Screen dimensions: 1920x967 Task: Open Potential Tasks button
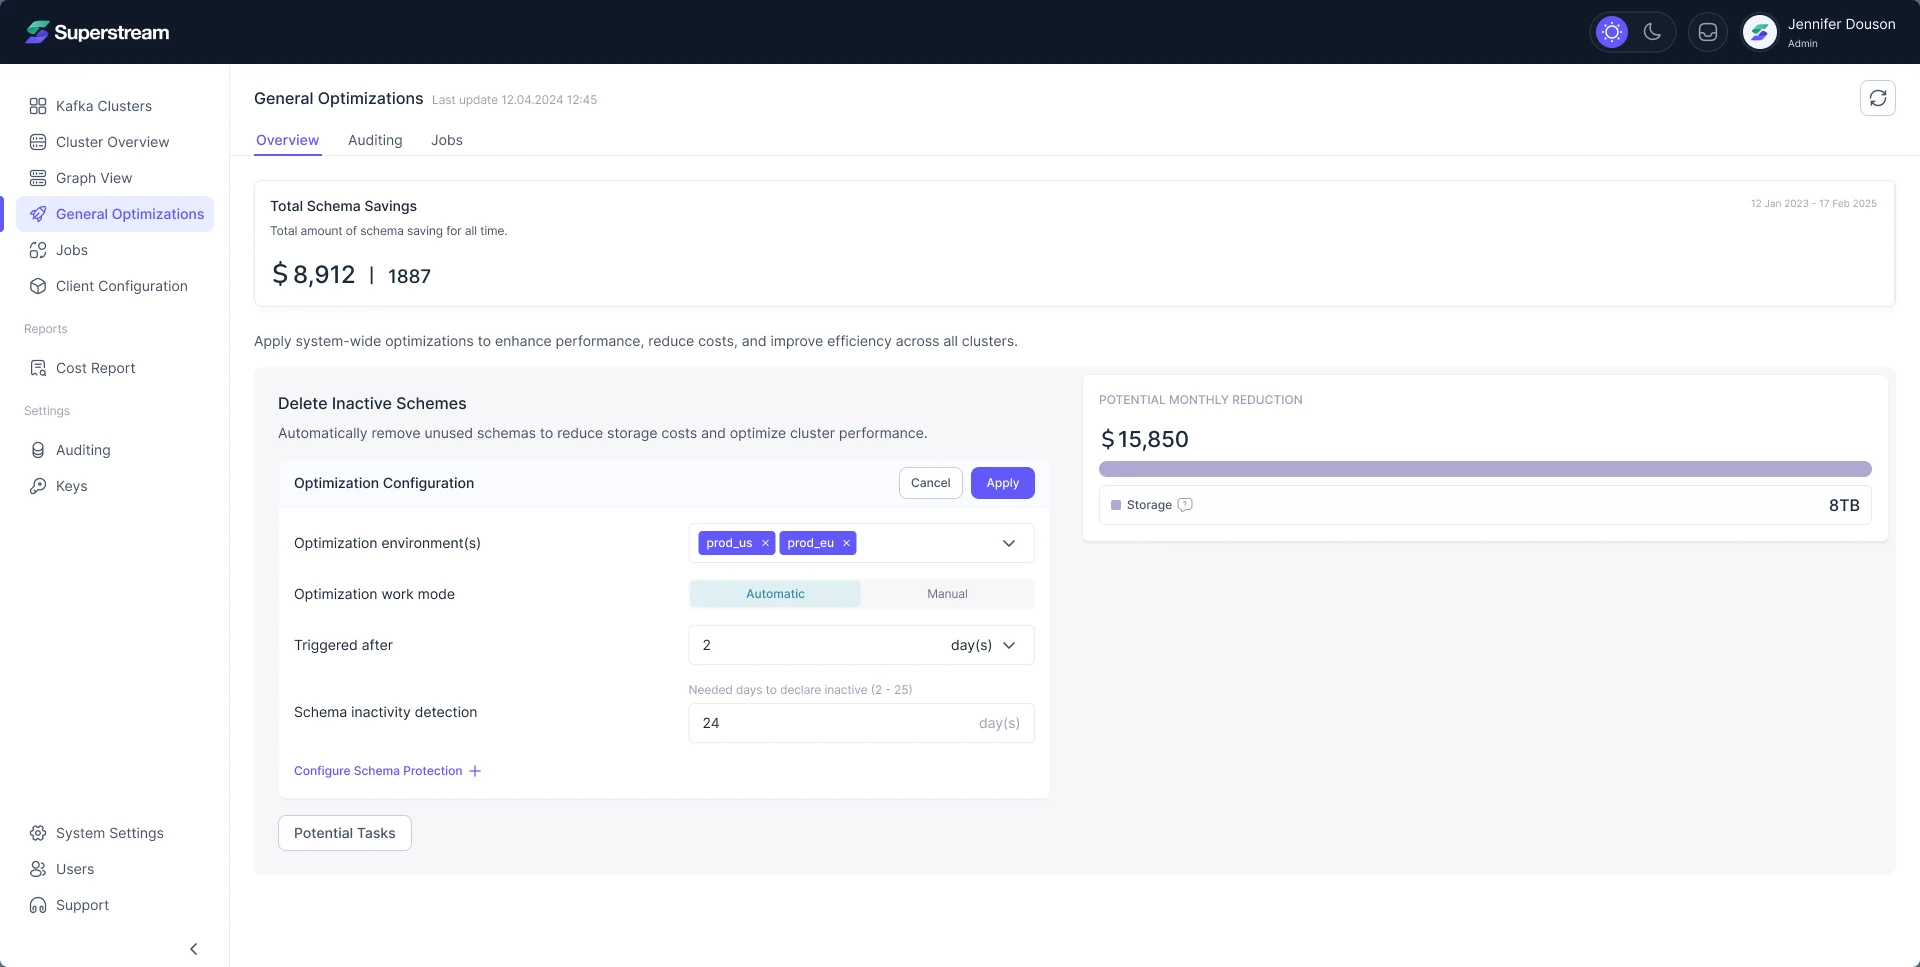(345, 833)
